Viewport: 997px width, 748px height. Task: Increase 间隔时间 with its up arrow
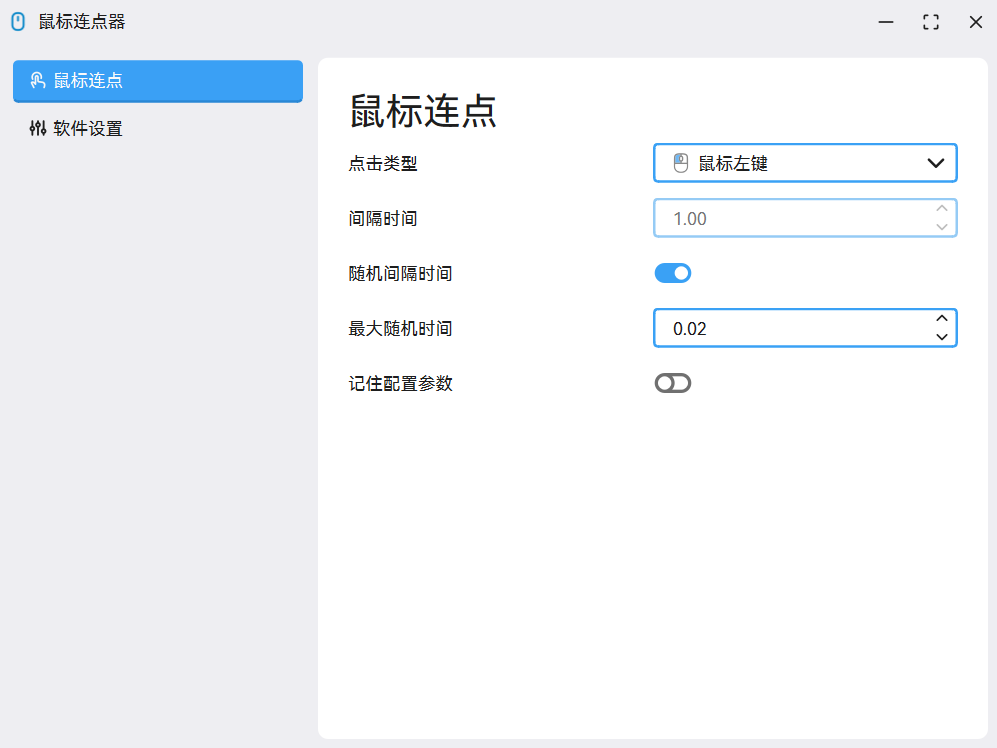942,209
